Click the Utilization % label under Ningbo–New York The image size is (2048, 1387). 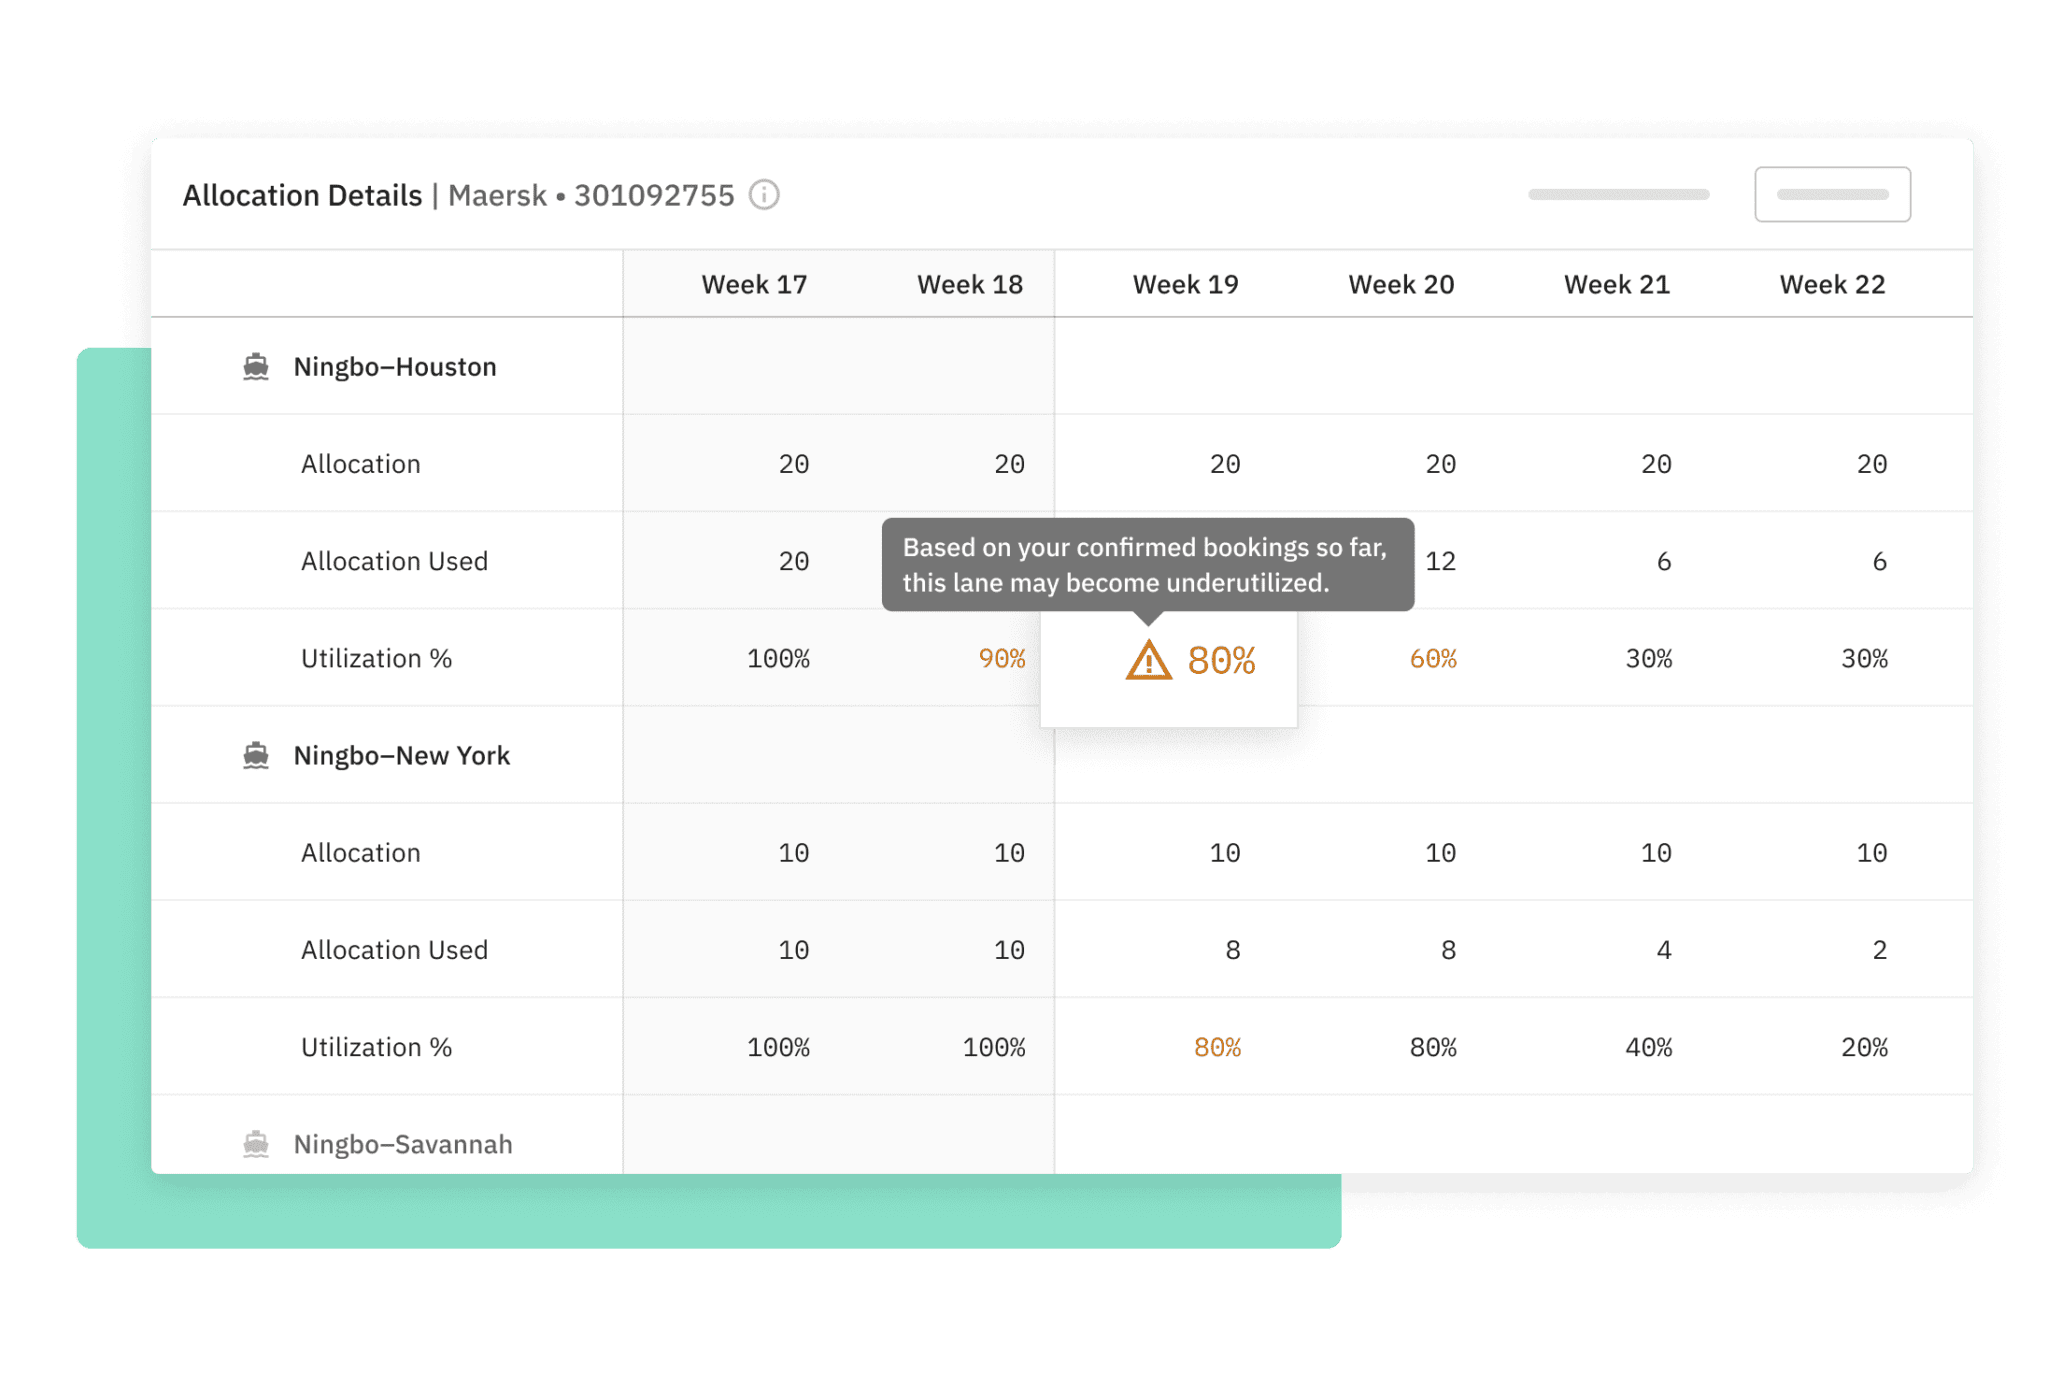tap(376, 1047)
